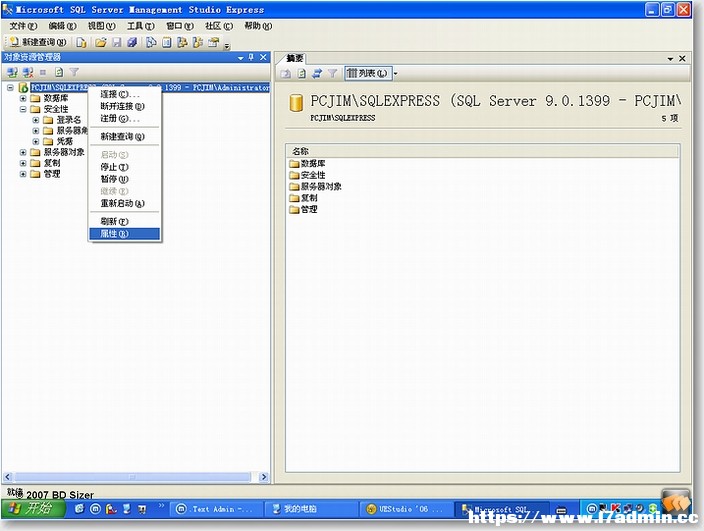Click the registered servers toolbar icon
Viewport: 704px width, 531px height.
[151, 42]
